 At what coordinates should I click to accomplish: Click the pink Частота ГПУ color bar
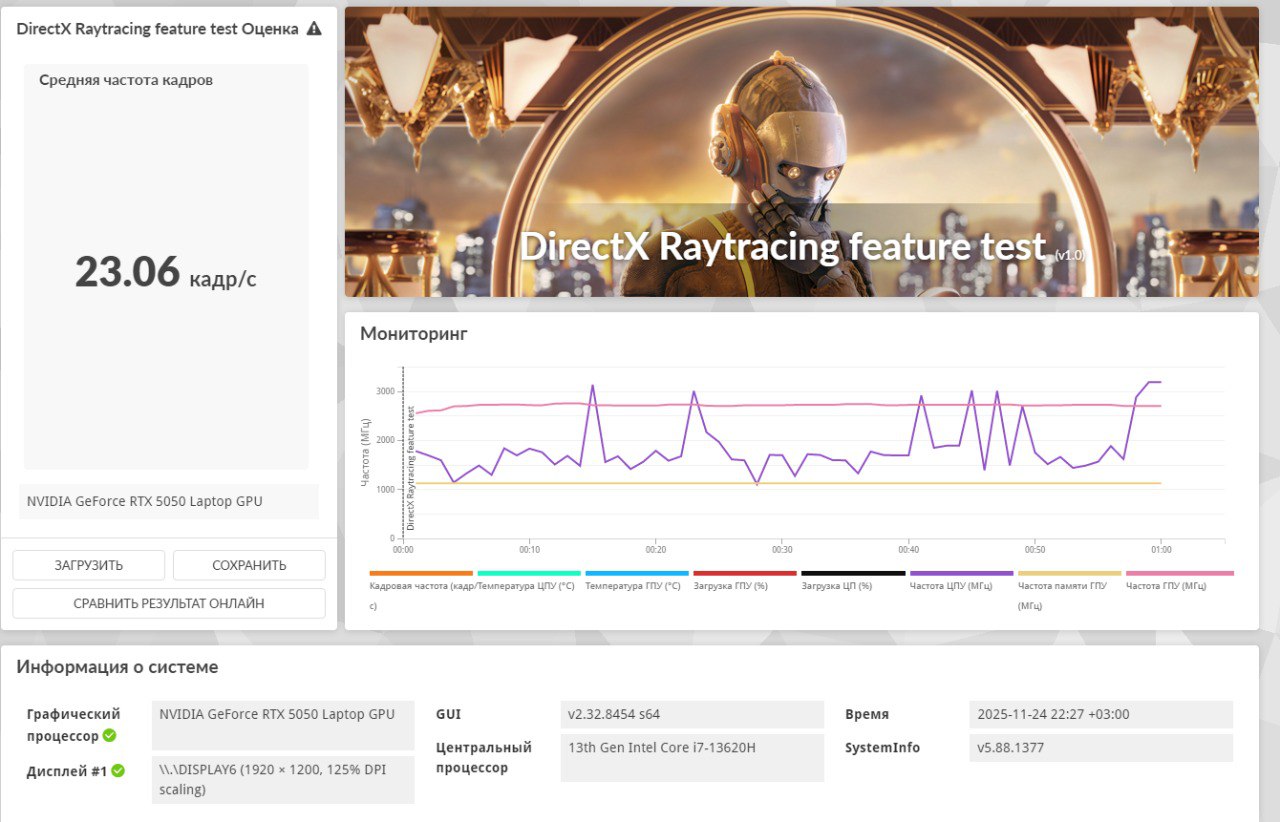point(1179,573)
